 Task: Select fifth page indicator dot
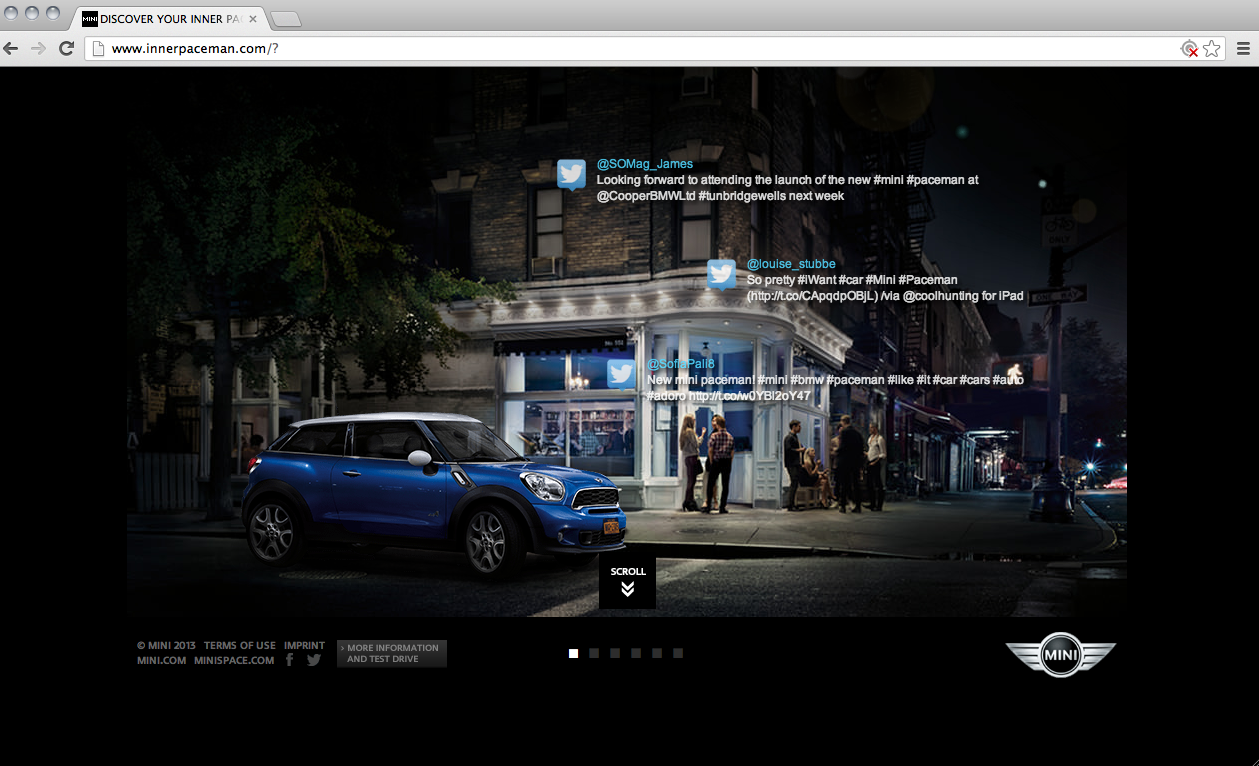657,653
